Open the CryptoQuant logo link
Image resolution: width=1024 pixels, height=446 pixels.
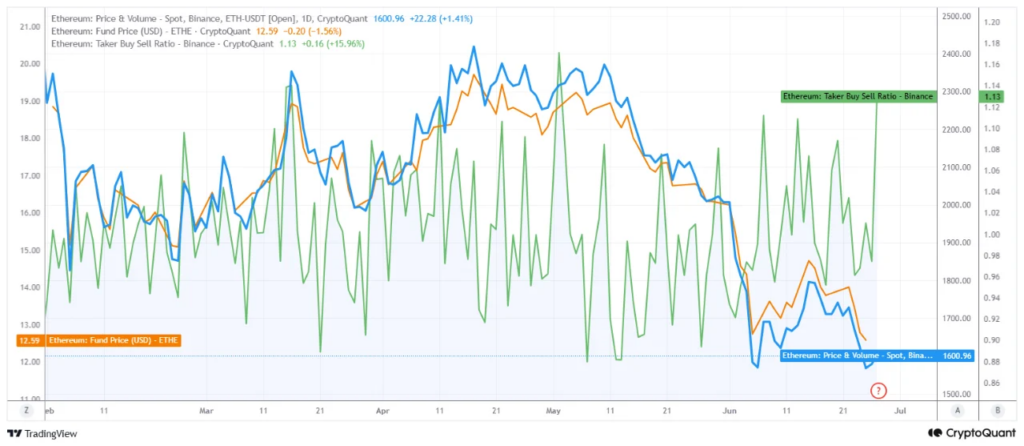click(x=972, y=433)
